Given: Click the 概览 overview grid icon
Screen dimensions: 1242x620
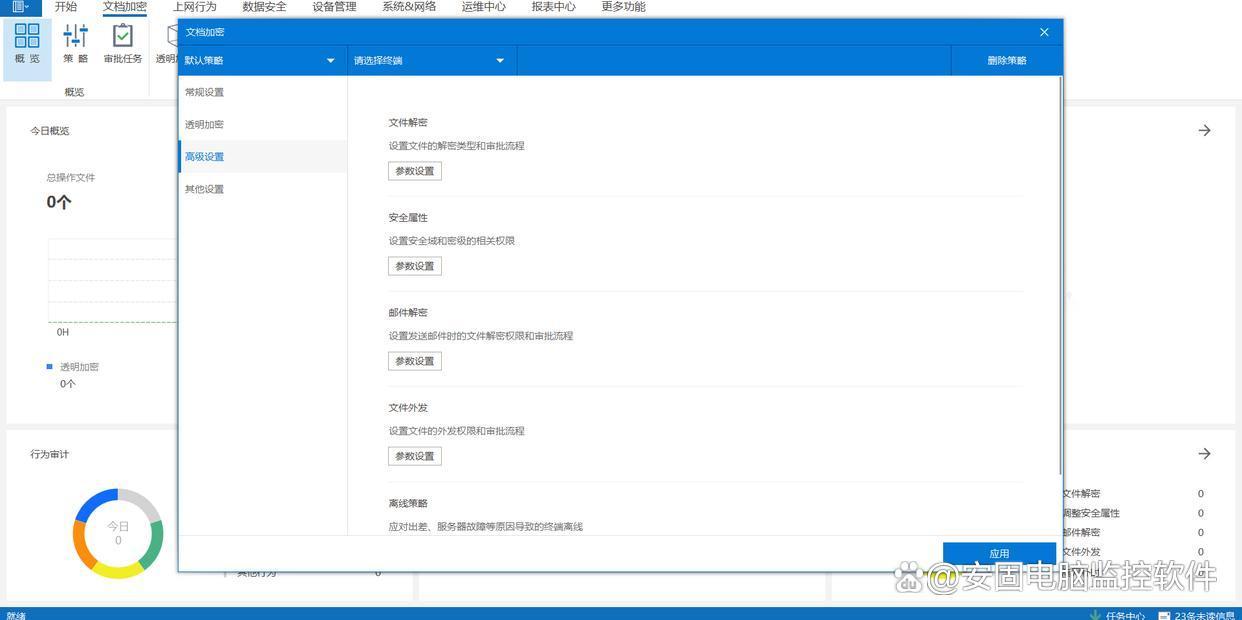Looking at the screenshot, I should point(27,37).
